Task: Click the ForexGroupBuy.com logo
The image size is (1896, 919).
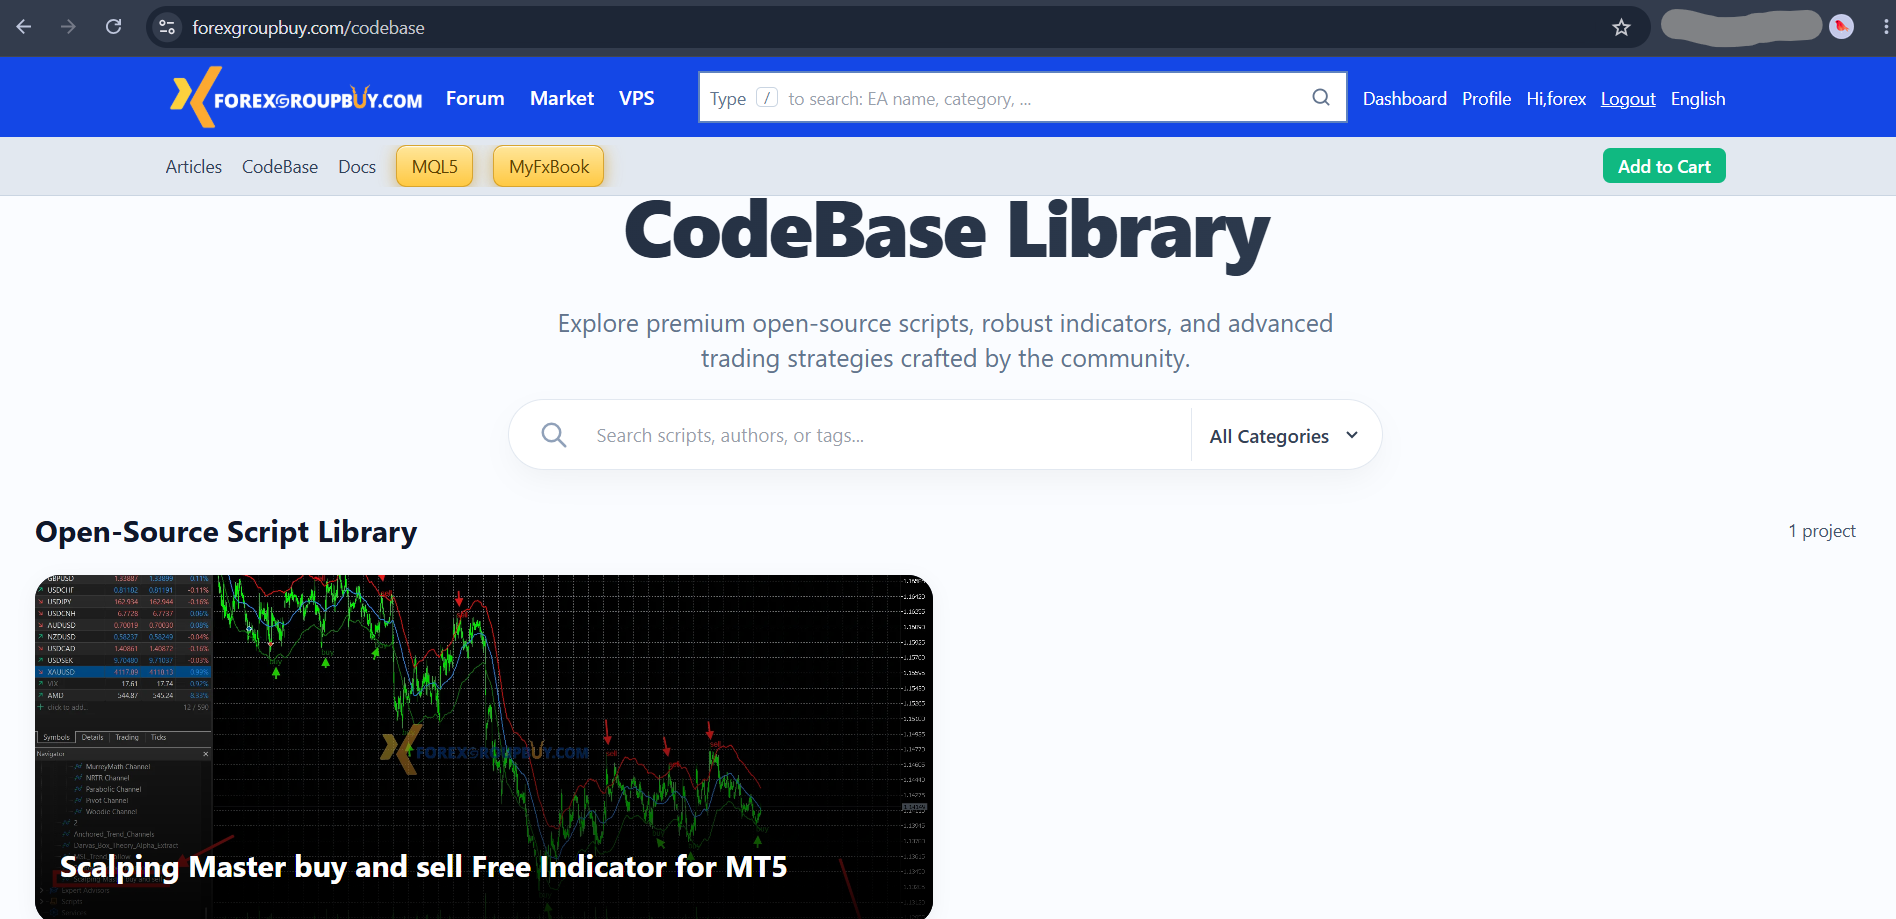Action: point(296,98)
